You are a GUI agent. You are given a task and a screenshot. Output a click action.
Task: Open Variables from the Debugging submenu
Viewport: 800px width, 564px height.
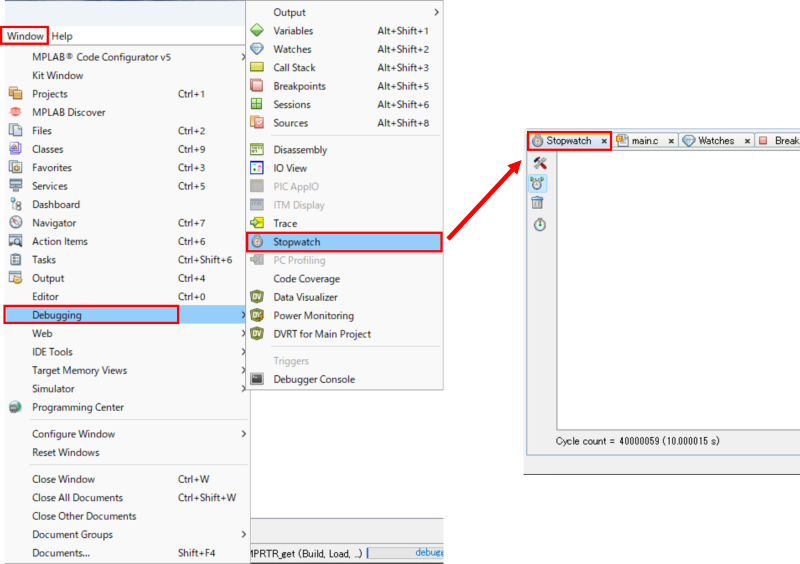(293, 31)
